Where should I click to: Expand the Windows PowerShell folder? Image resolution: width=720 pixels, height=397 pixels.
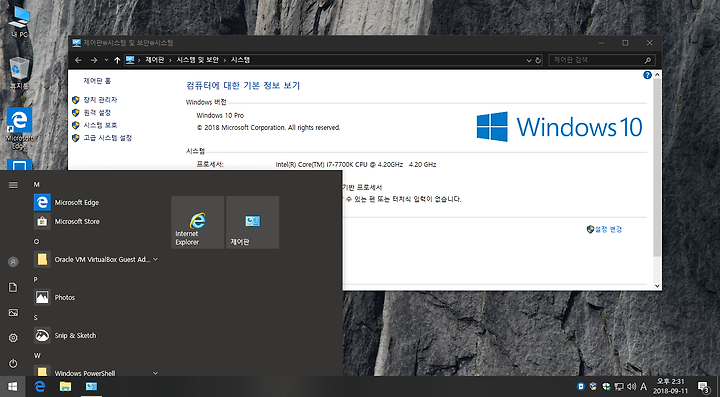click(96, 371)
